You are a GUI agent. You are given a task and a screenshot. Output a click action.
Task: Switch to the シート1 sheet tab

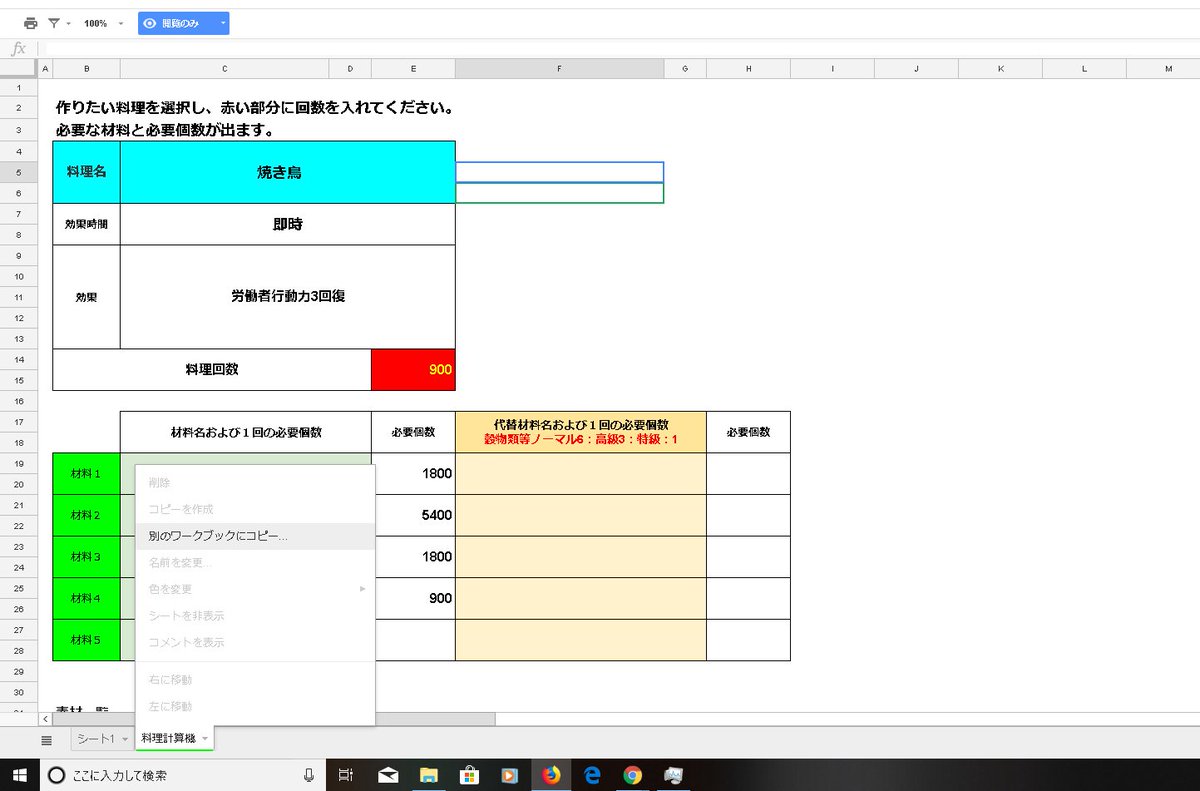coord(97,739)
